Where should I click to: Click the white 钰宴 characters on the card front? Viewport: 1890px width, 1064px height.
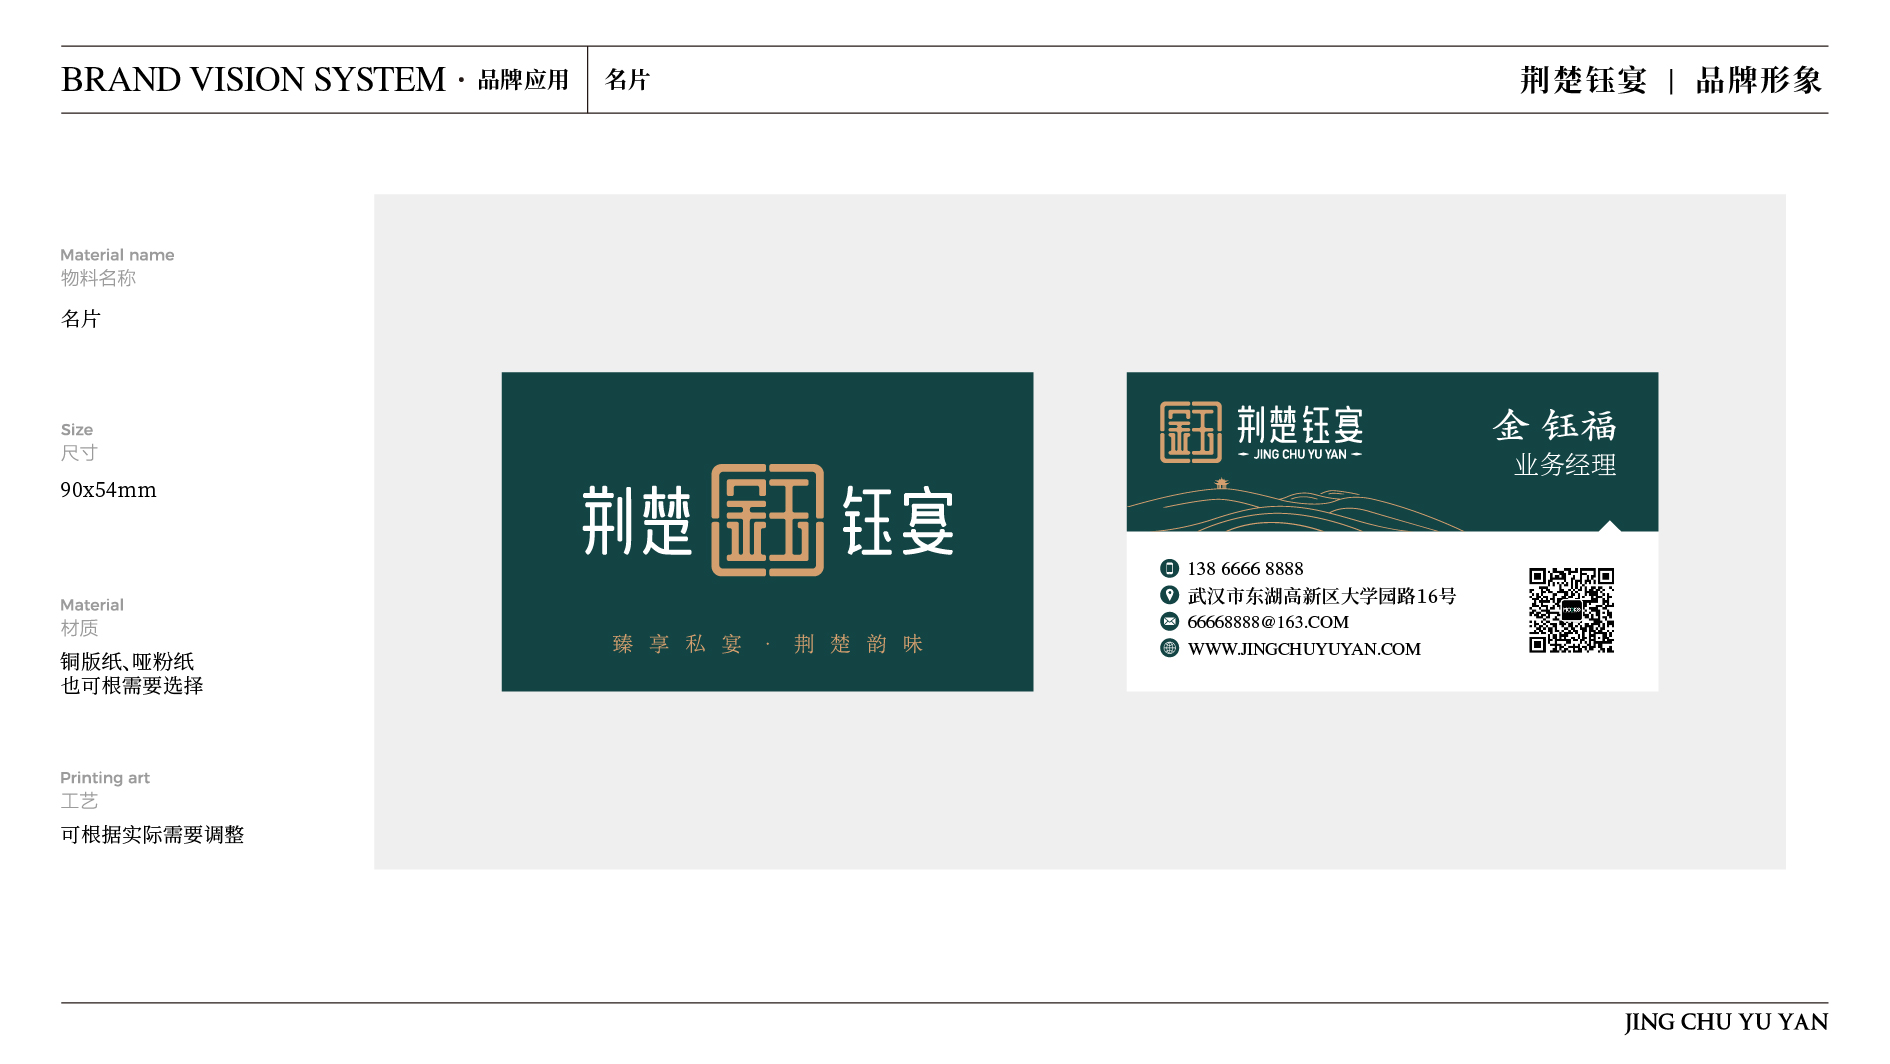pyautogui.click(x=898, y=521)
